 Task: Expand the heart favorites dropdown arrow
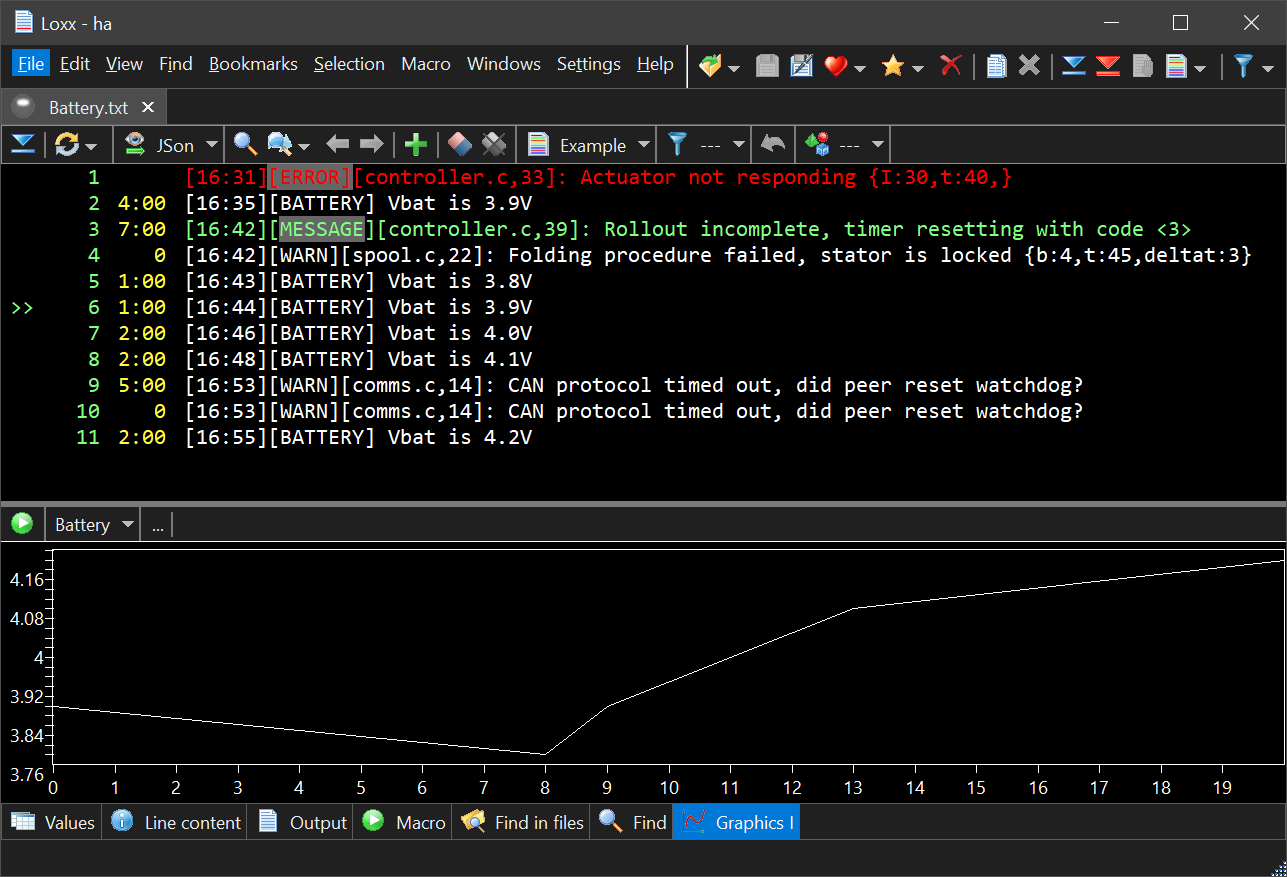tap(860, 68)
